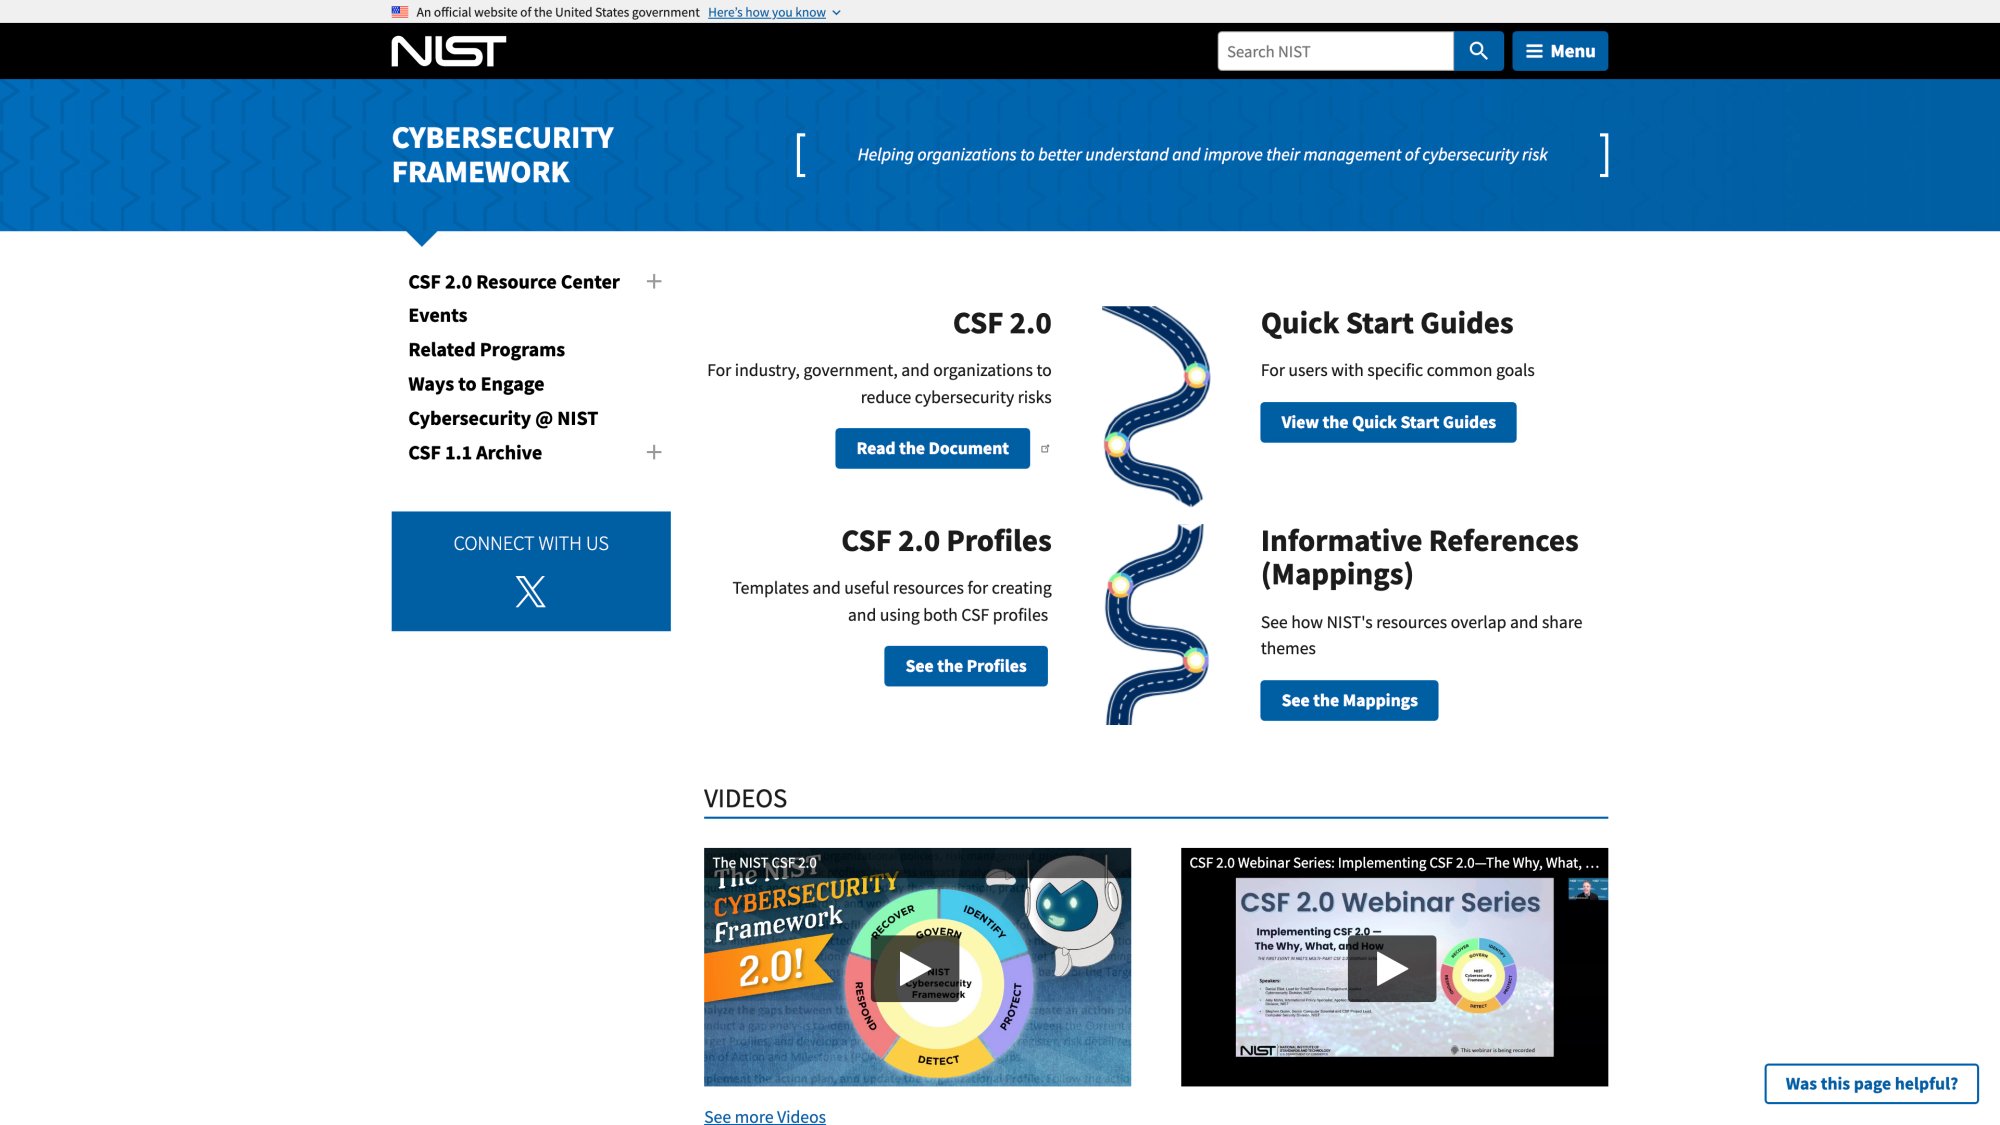2000x1125 pixels.
Task: Select Events in the sidebar navigation
Action: click(438, 314)
